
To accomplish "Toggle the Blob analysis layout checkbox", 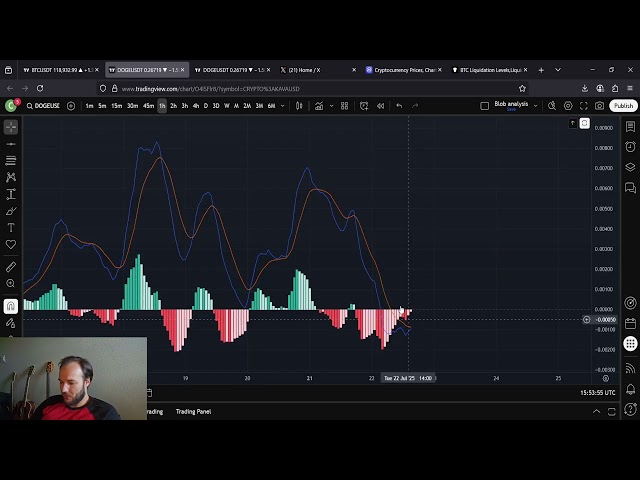I will click(x=485, y=105).
